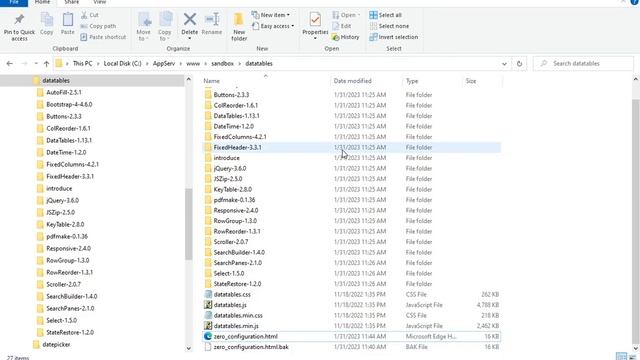This screenshot has height=360, width=640.
Task: Expand the address bar history dropdown
Action: (504, 64)
